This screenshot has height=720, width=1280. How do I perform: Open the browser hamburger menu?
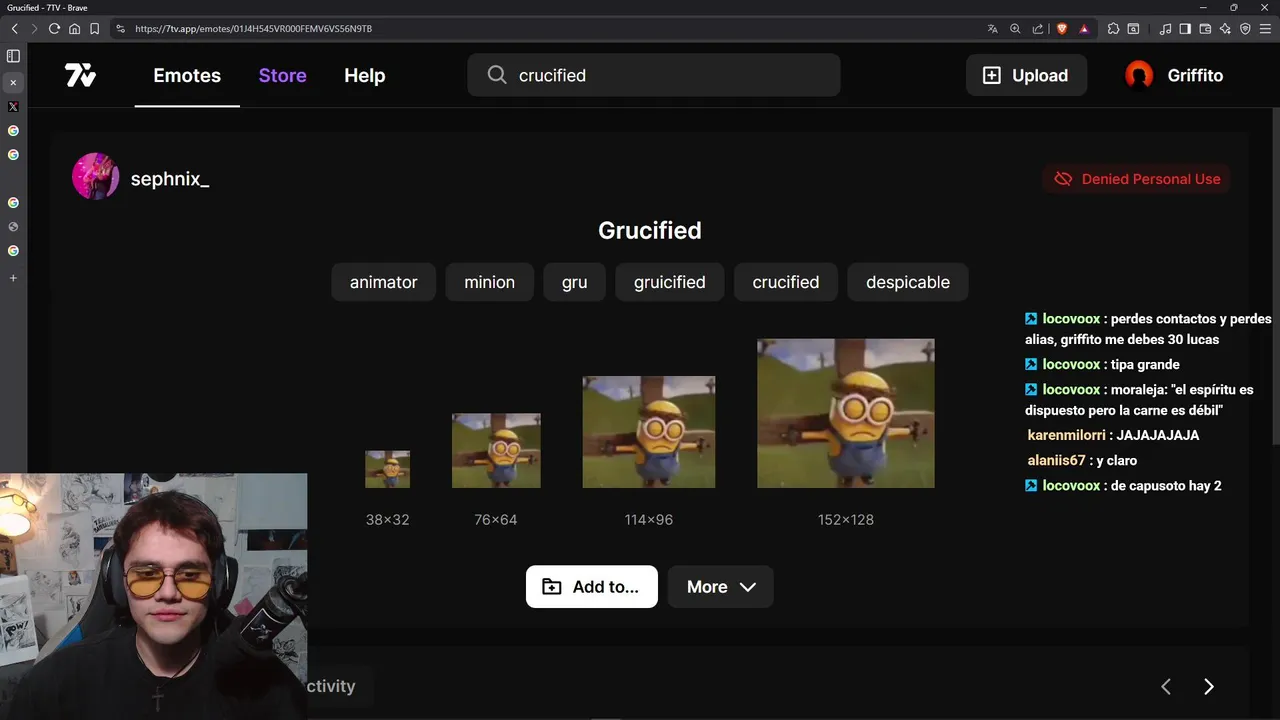click(x=1265, y=29)
